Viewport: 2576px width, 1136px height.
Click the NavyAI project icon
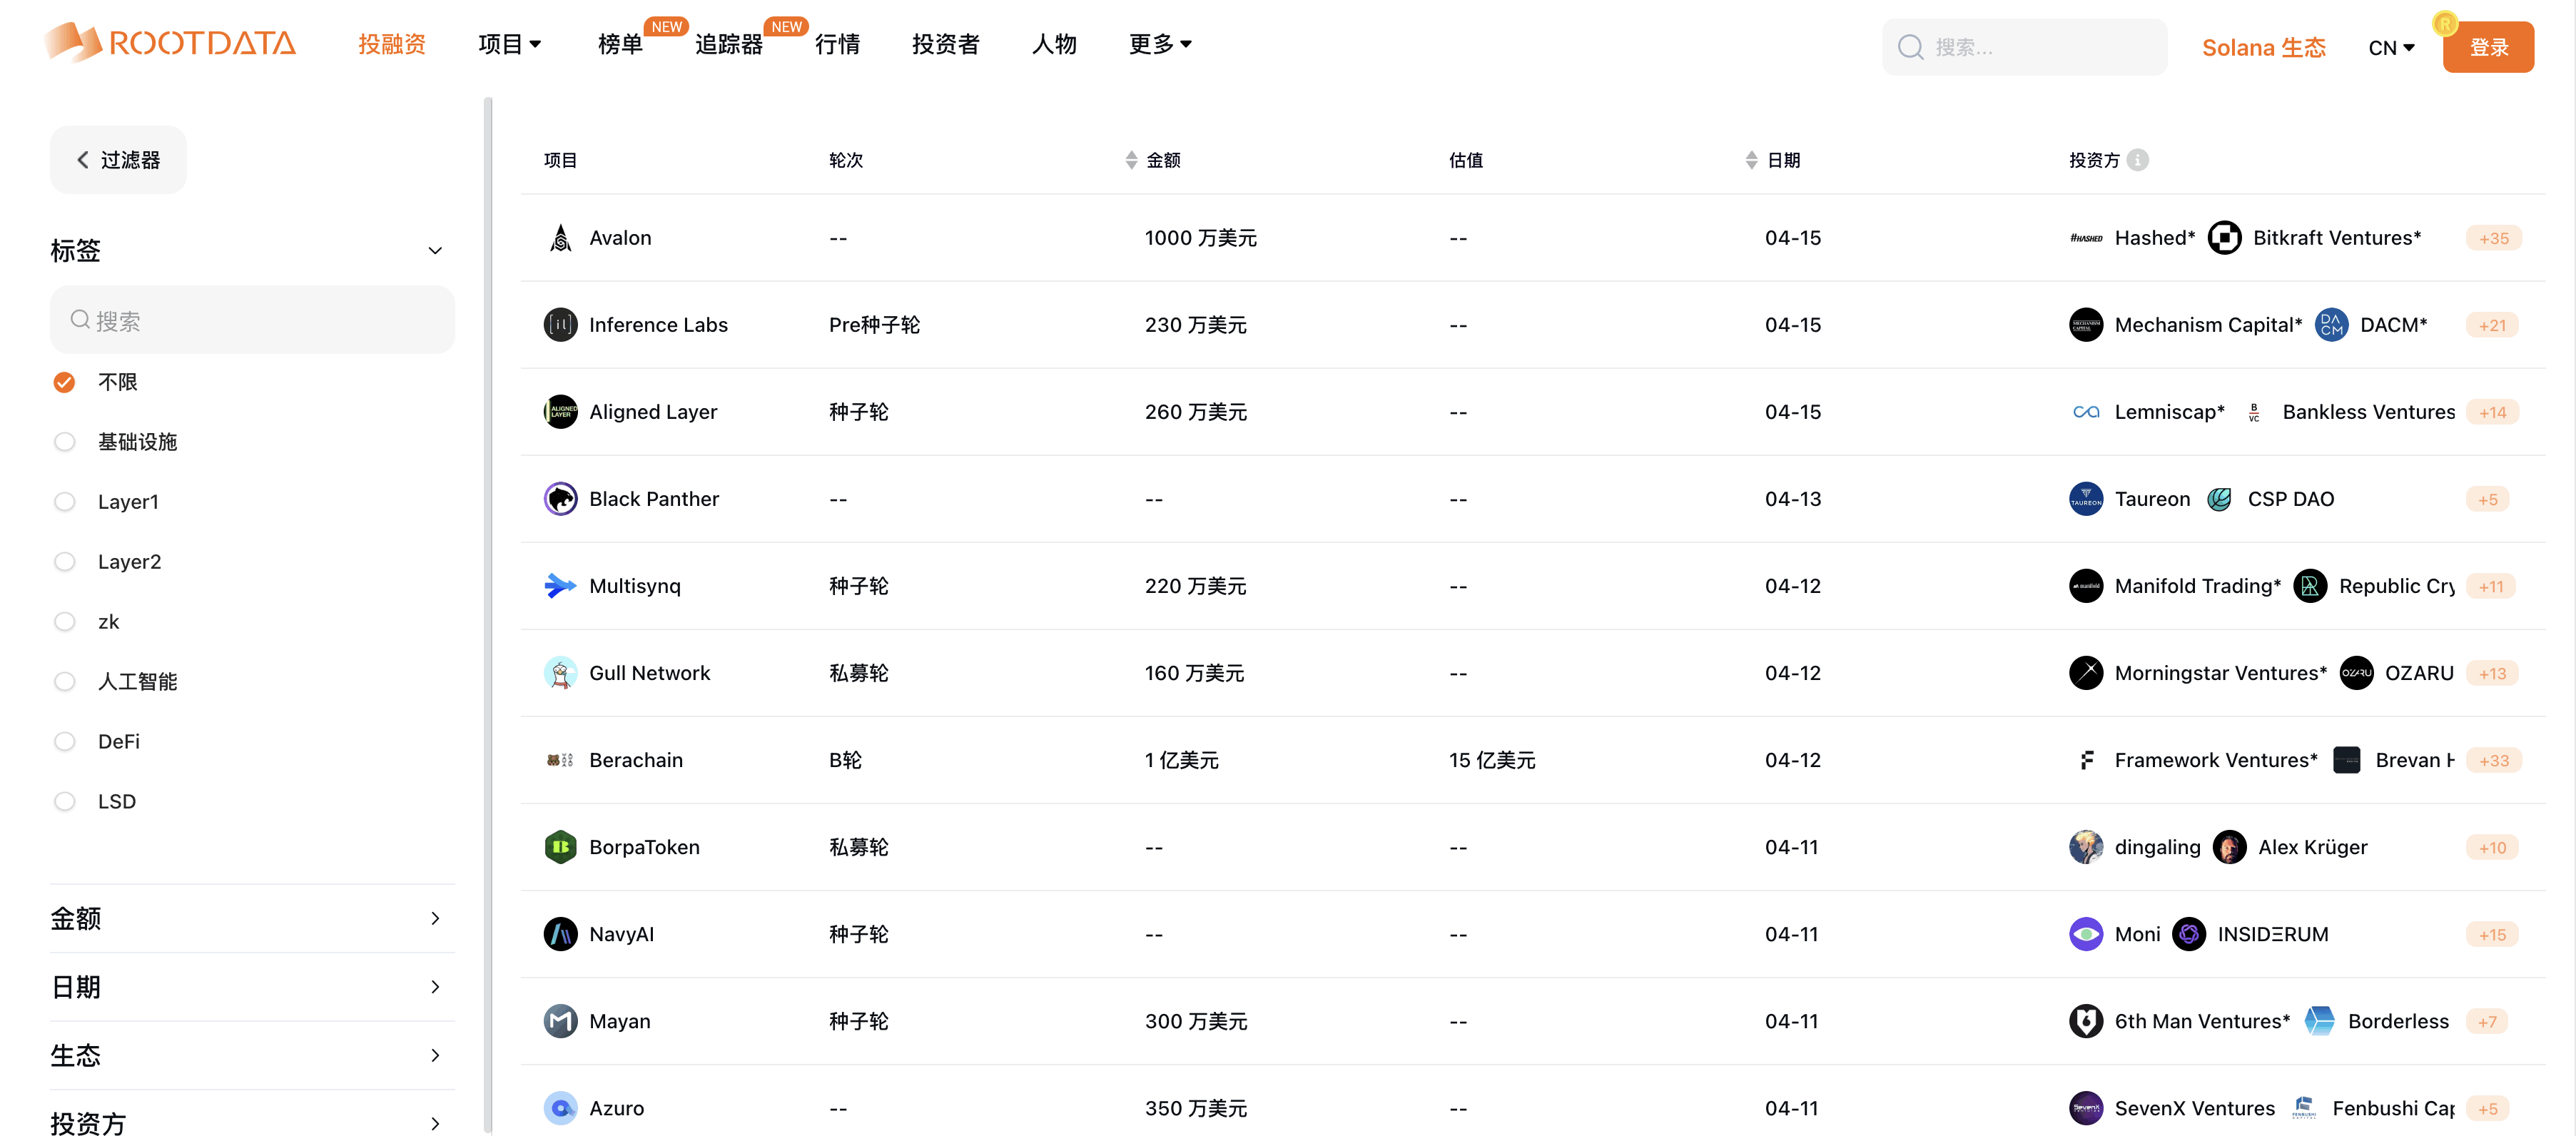point(560,934)
